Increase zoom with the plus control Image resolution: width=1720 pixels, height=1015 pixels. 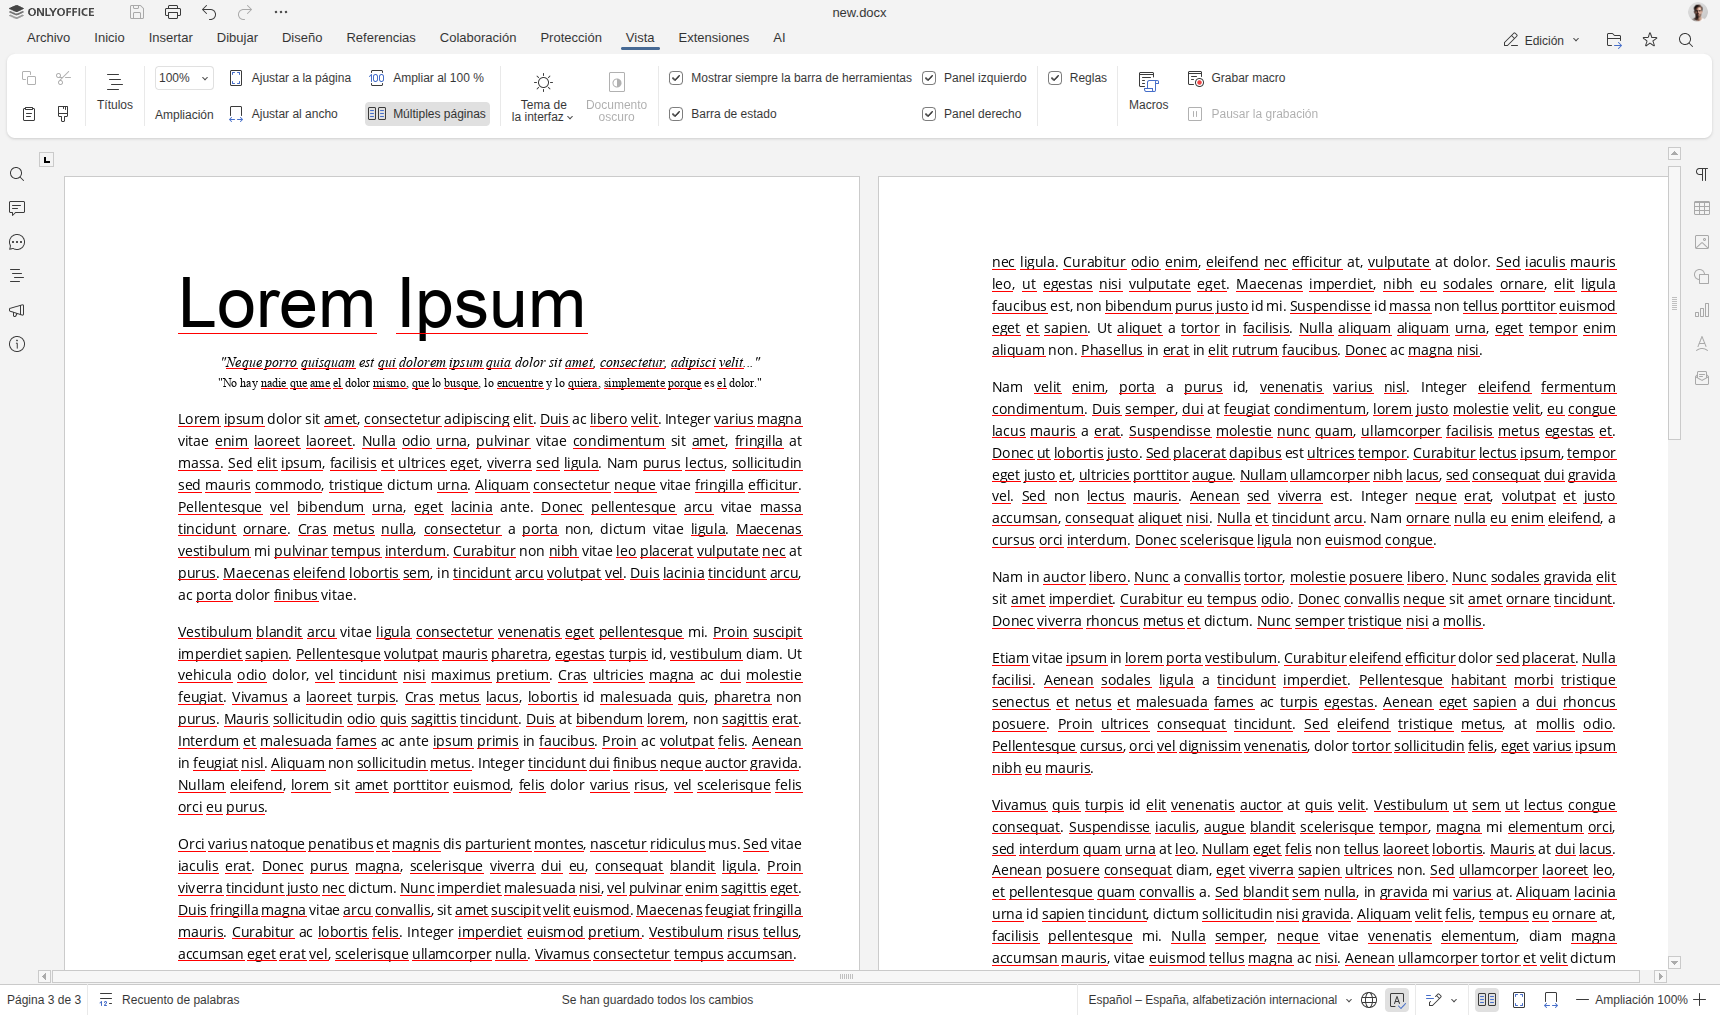pyautogui.click(x=1701, y=1000)
